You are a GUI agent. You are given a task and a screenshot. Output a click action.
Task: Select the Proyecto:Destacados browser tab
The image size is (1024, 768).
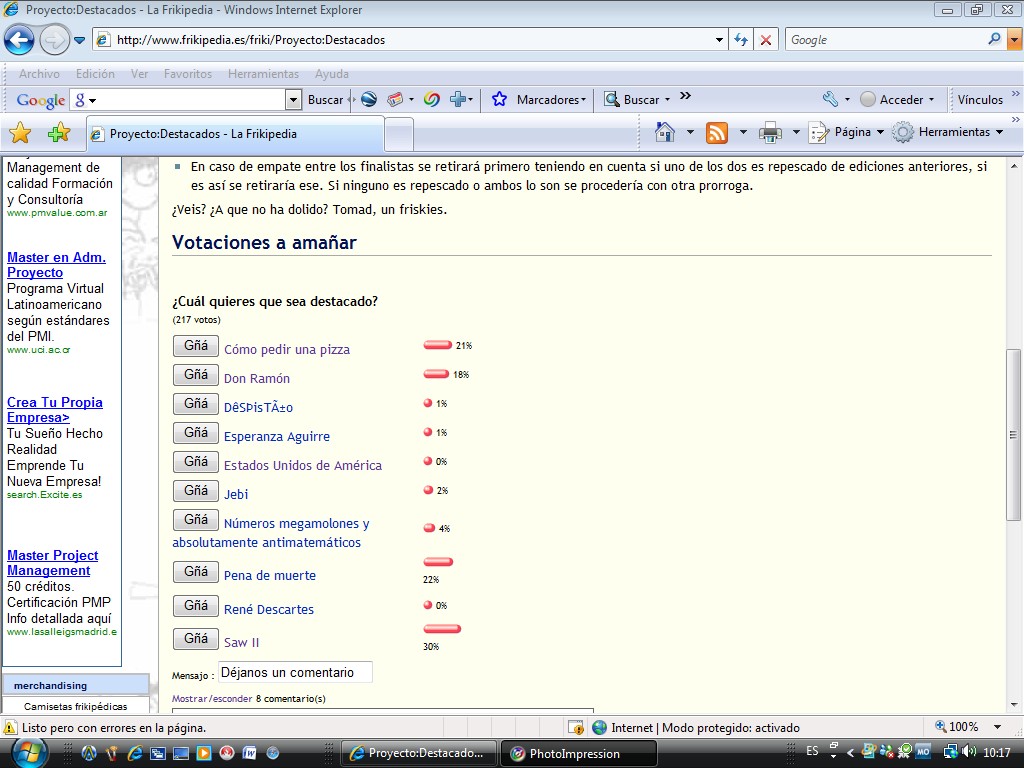(x=235, y=134)
